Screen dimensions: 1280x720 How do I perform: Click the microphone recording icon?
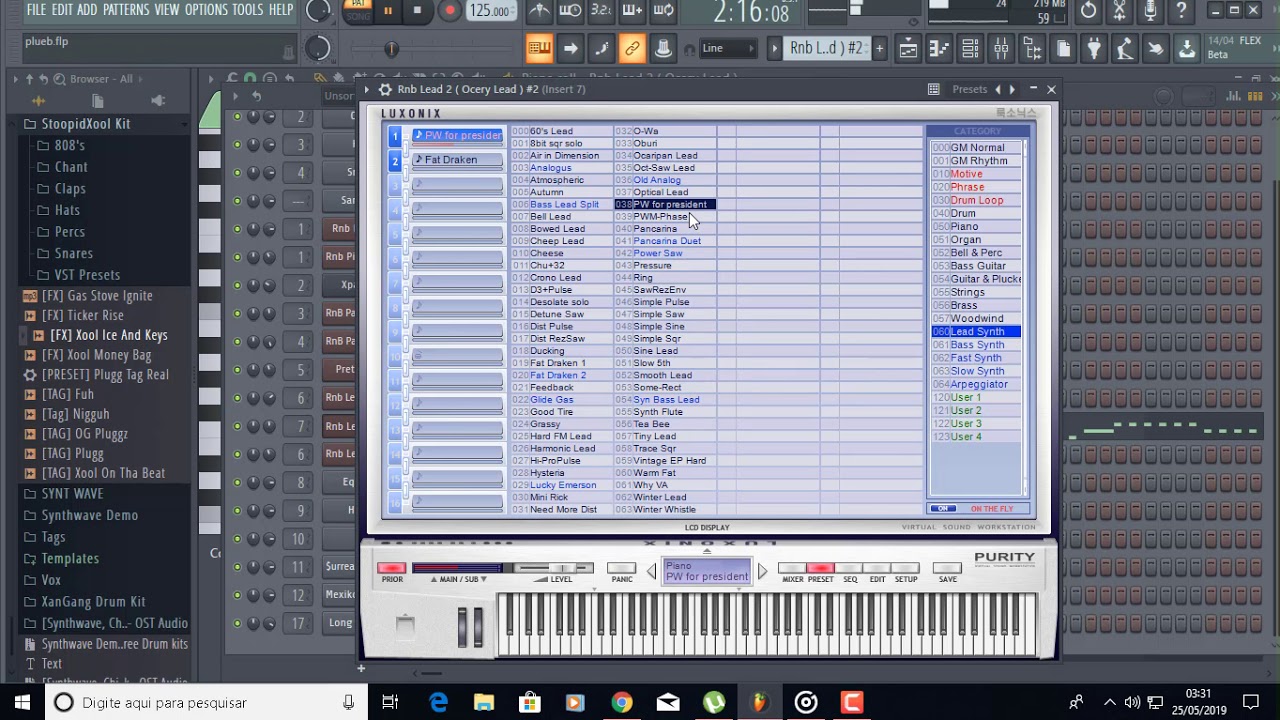click(x=1150, y=11)
